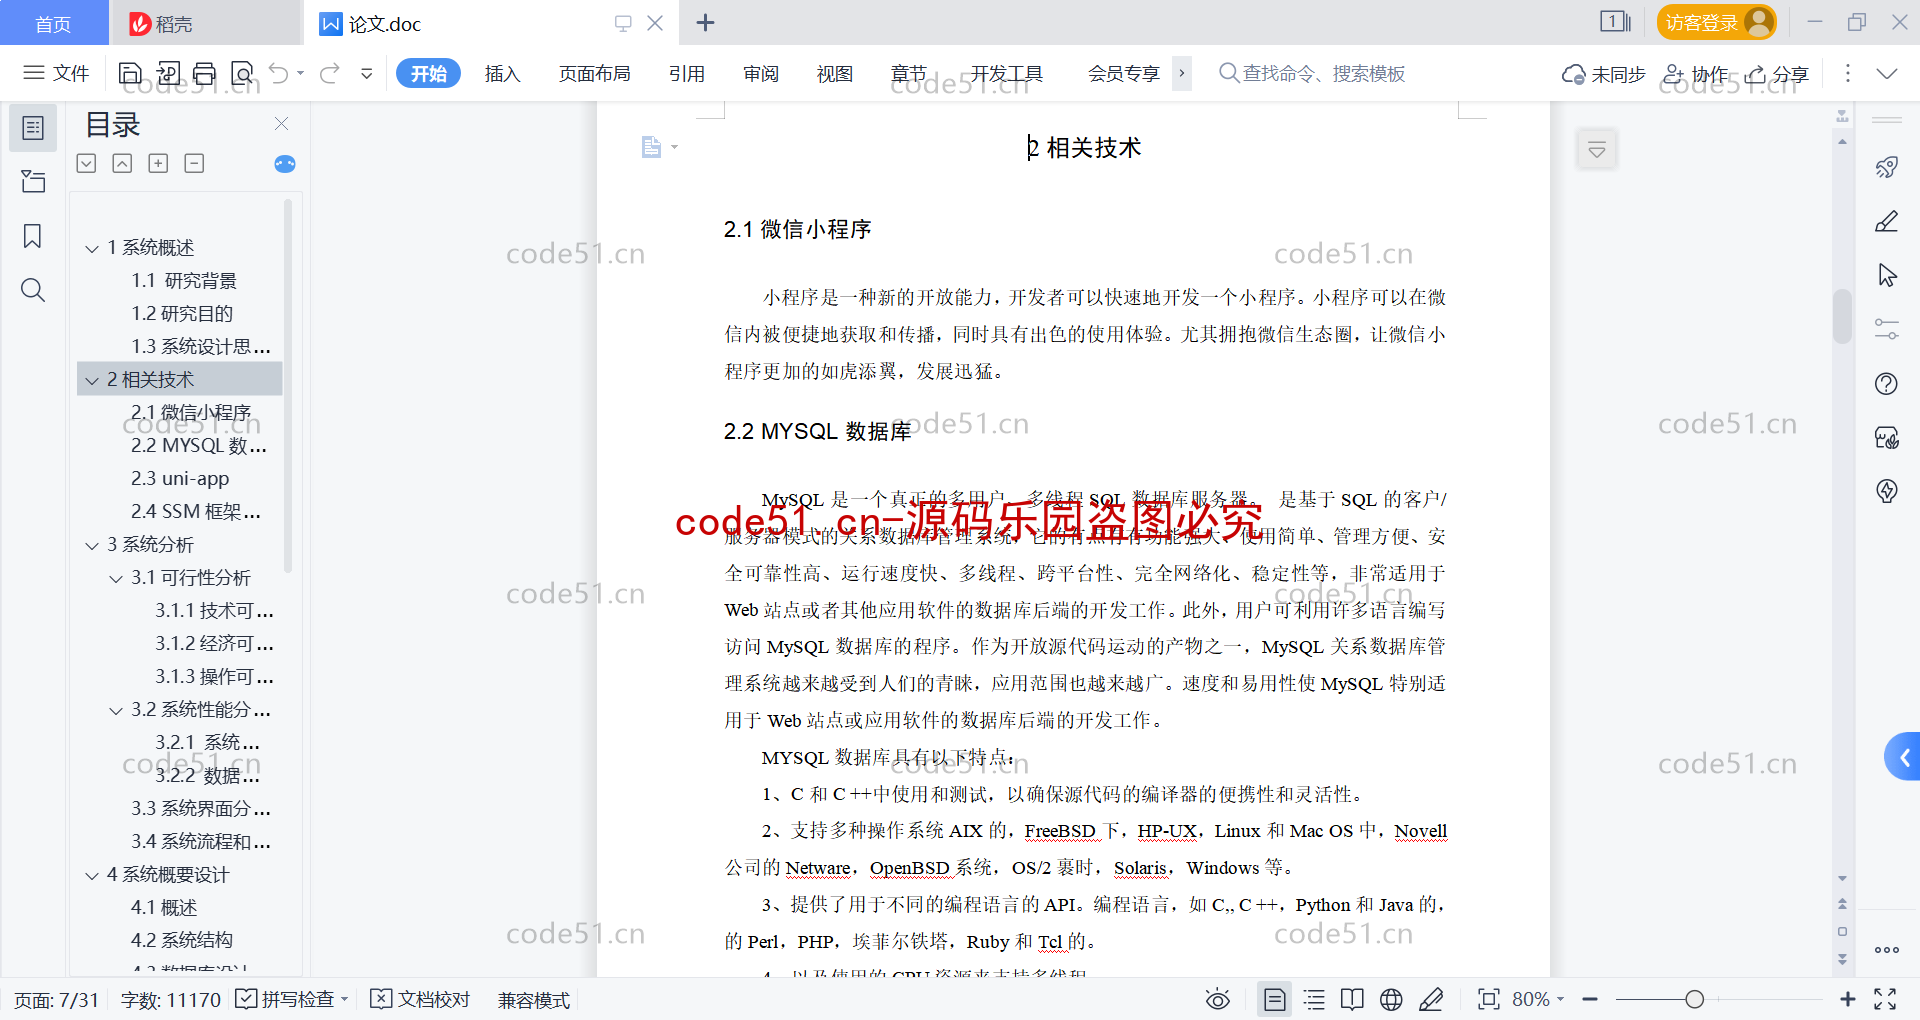Click the Print icon in quick toolbar
The width and height of the screenshot is (1920, 1020).
(205, 73)
